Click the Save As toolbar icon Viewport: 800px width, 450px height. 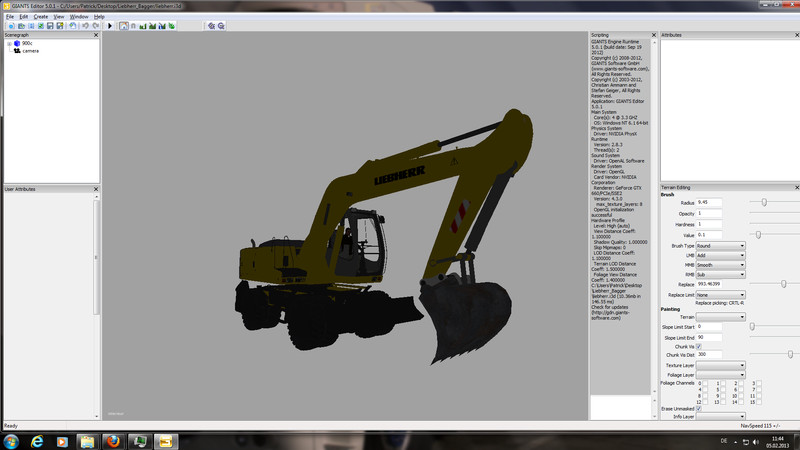click(60, 26)
